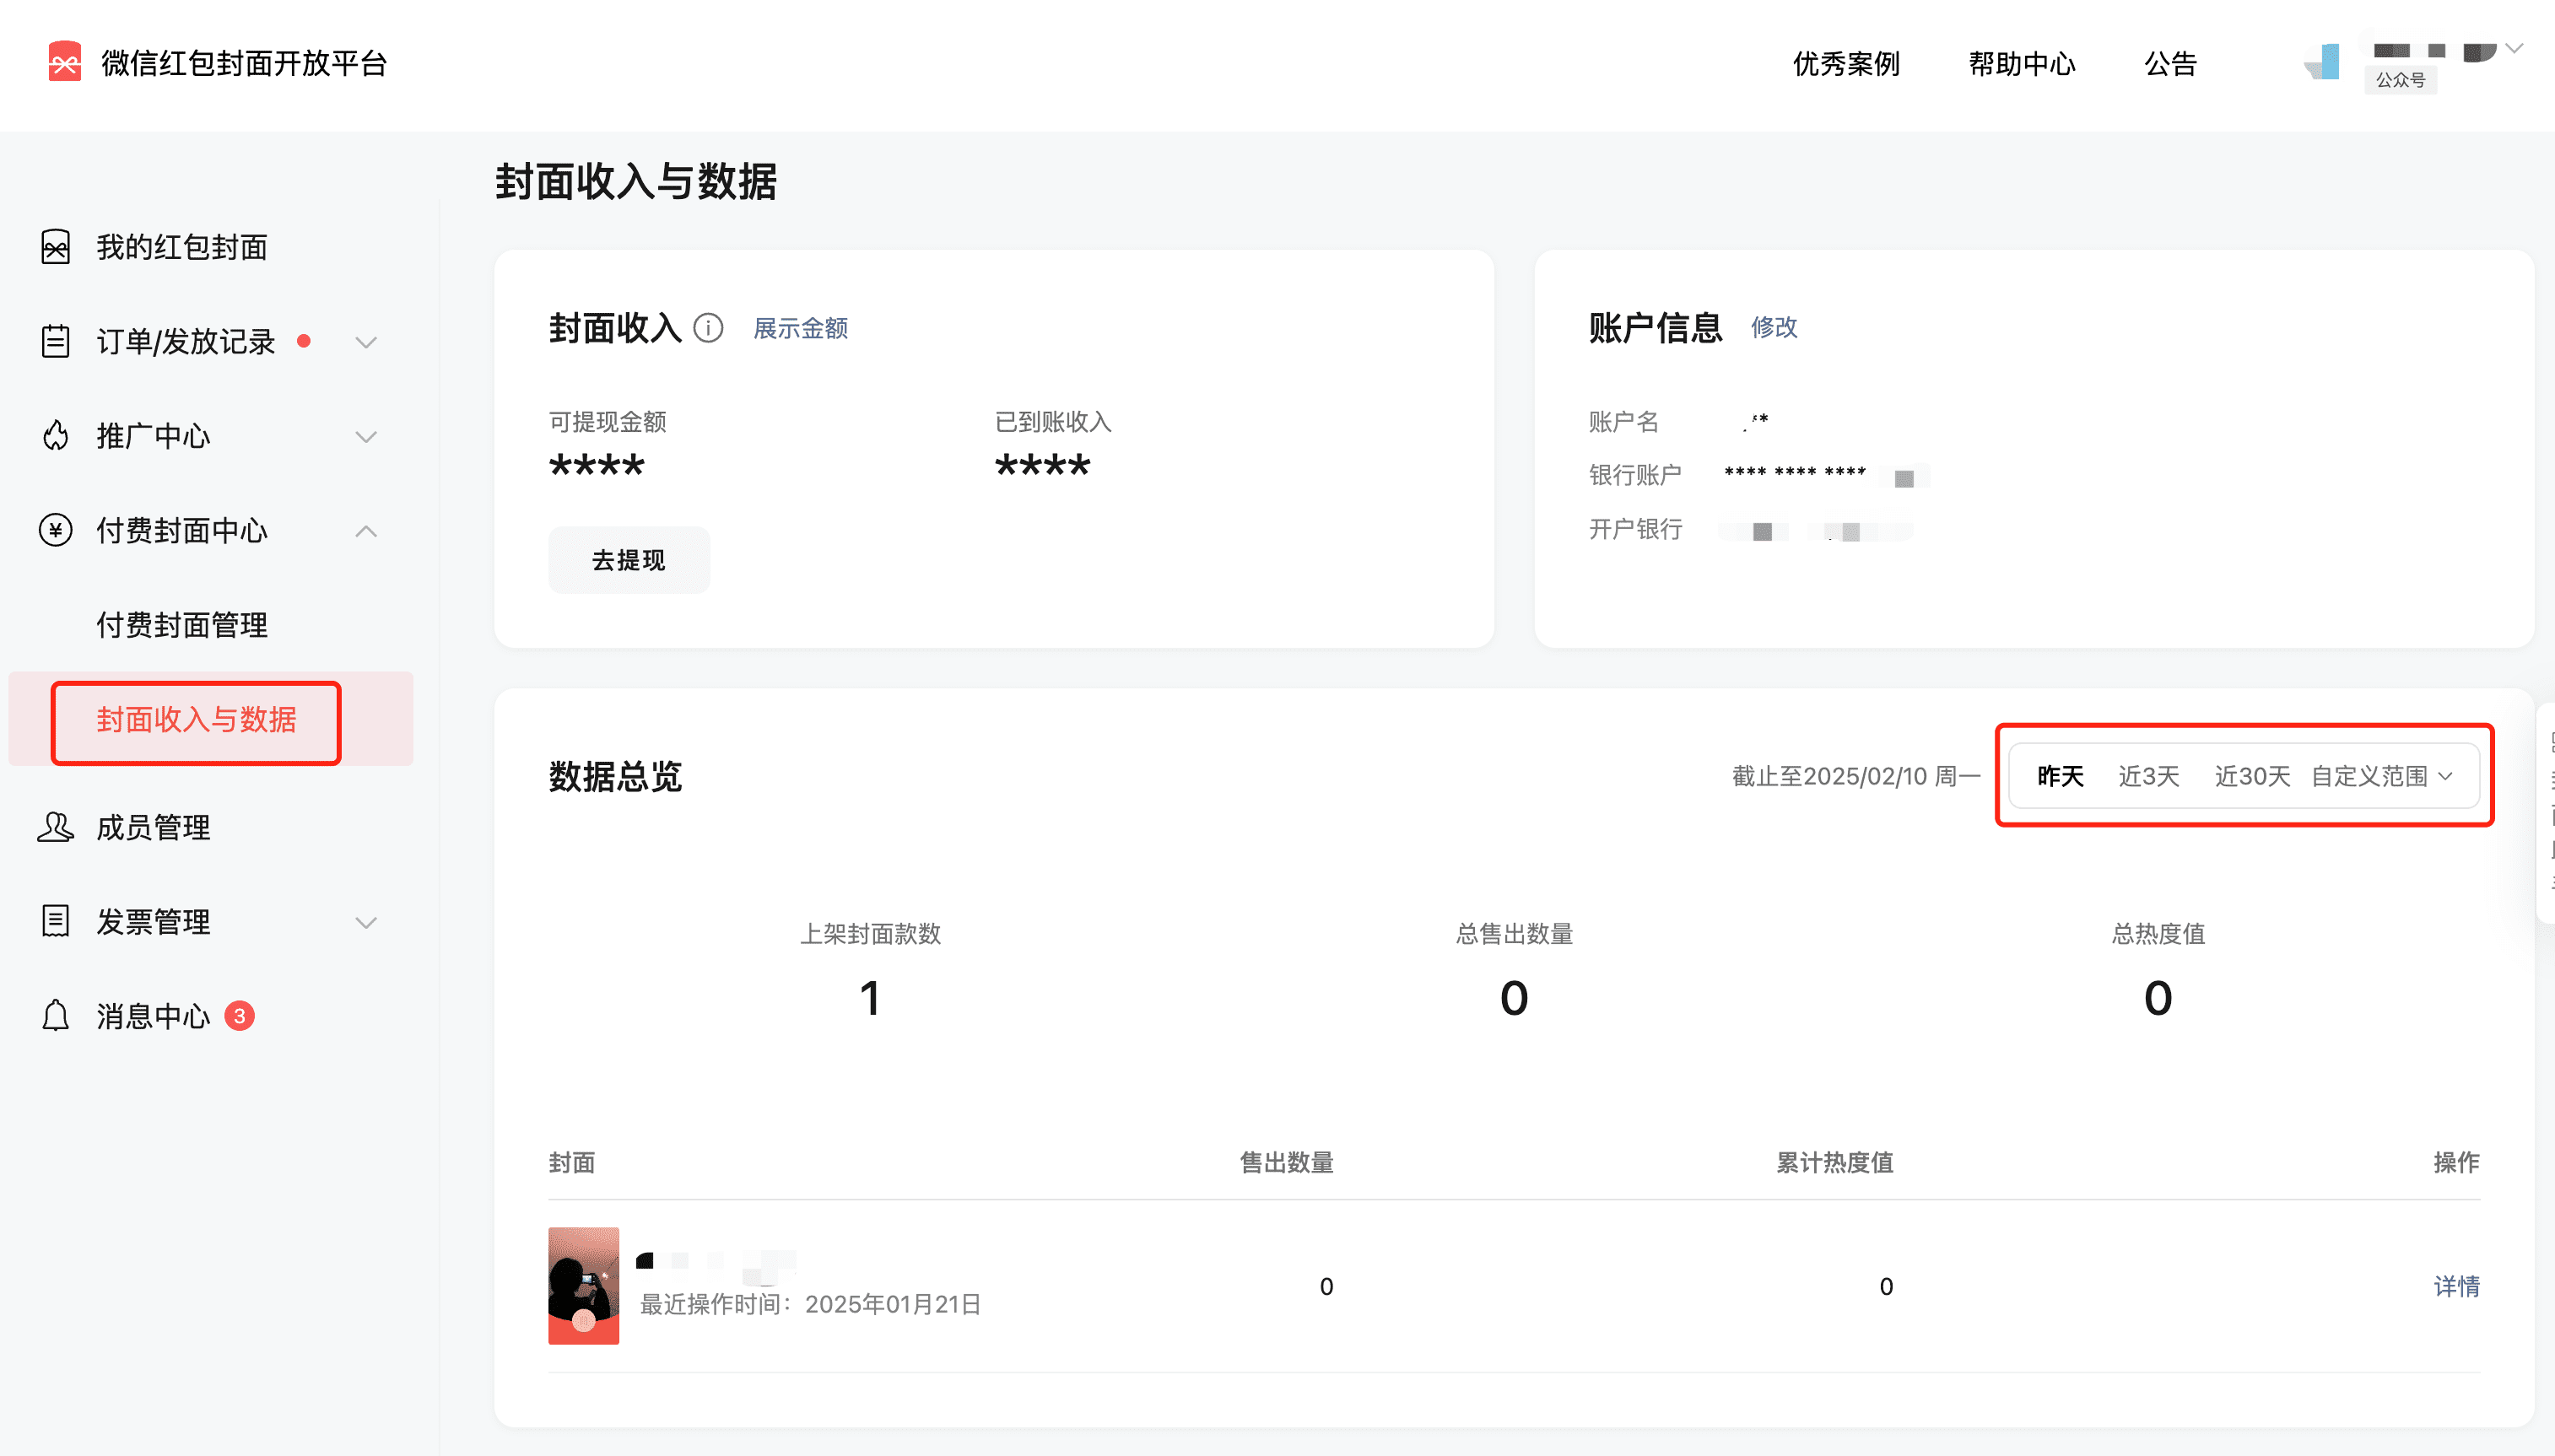
Task: Keep 昨天 selected in data overview
Action: tap(2059, 776)
